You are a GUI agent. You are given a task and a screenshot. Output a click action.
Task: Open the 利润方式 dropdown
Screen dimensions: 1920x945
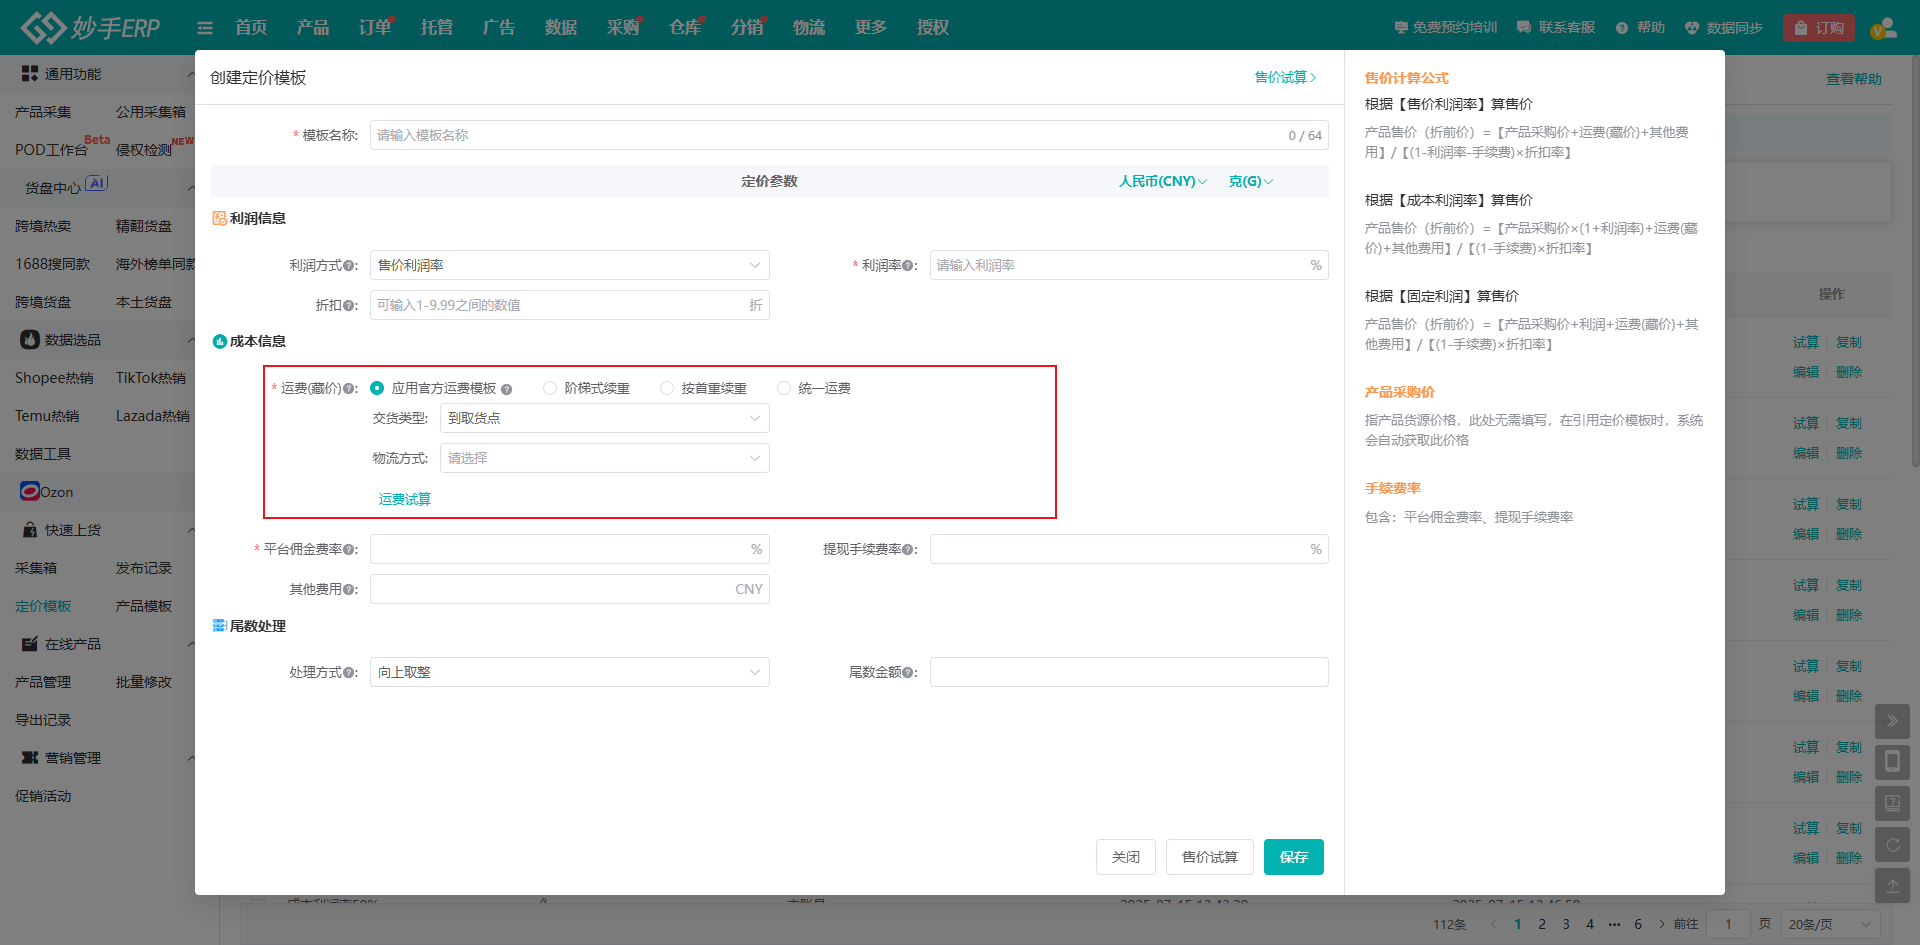[x=569, y=265]
